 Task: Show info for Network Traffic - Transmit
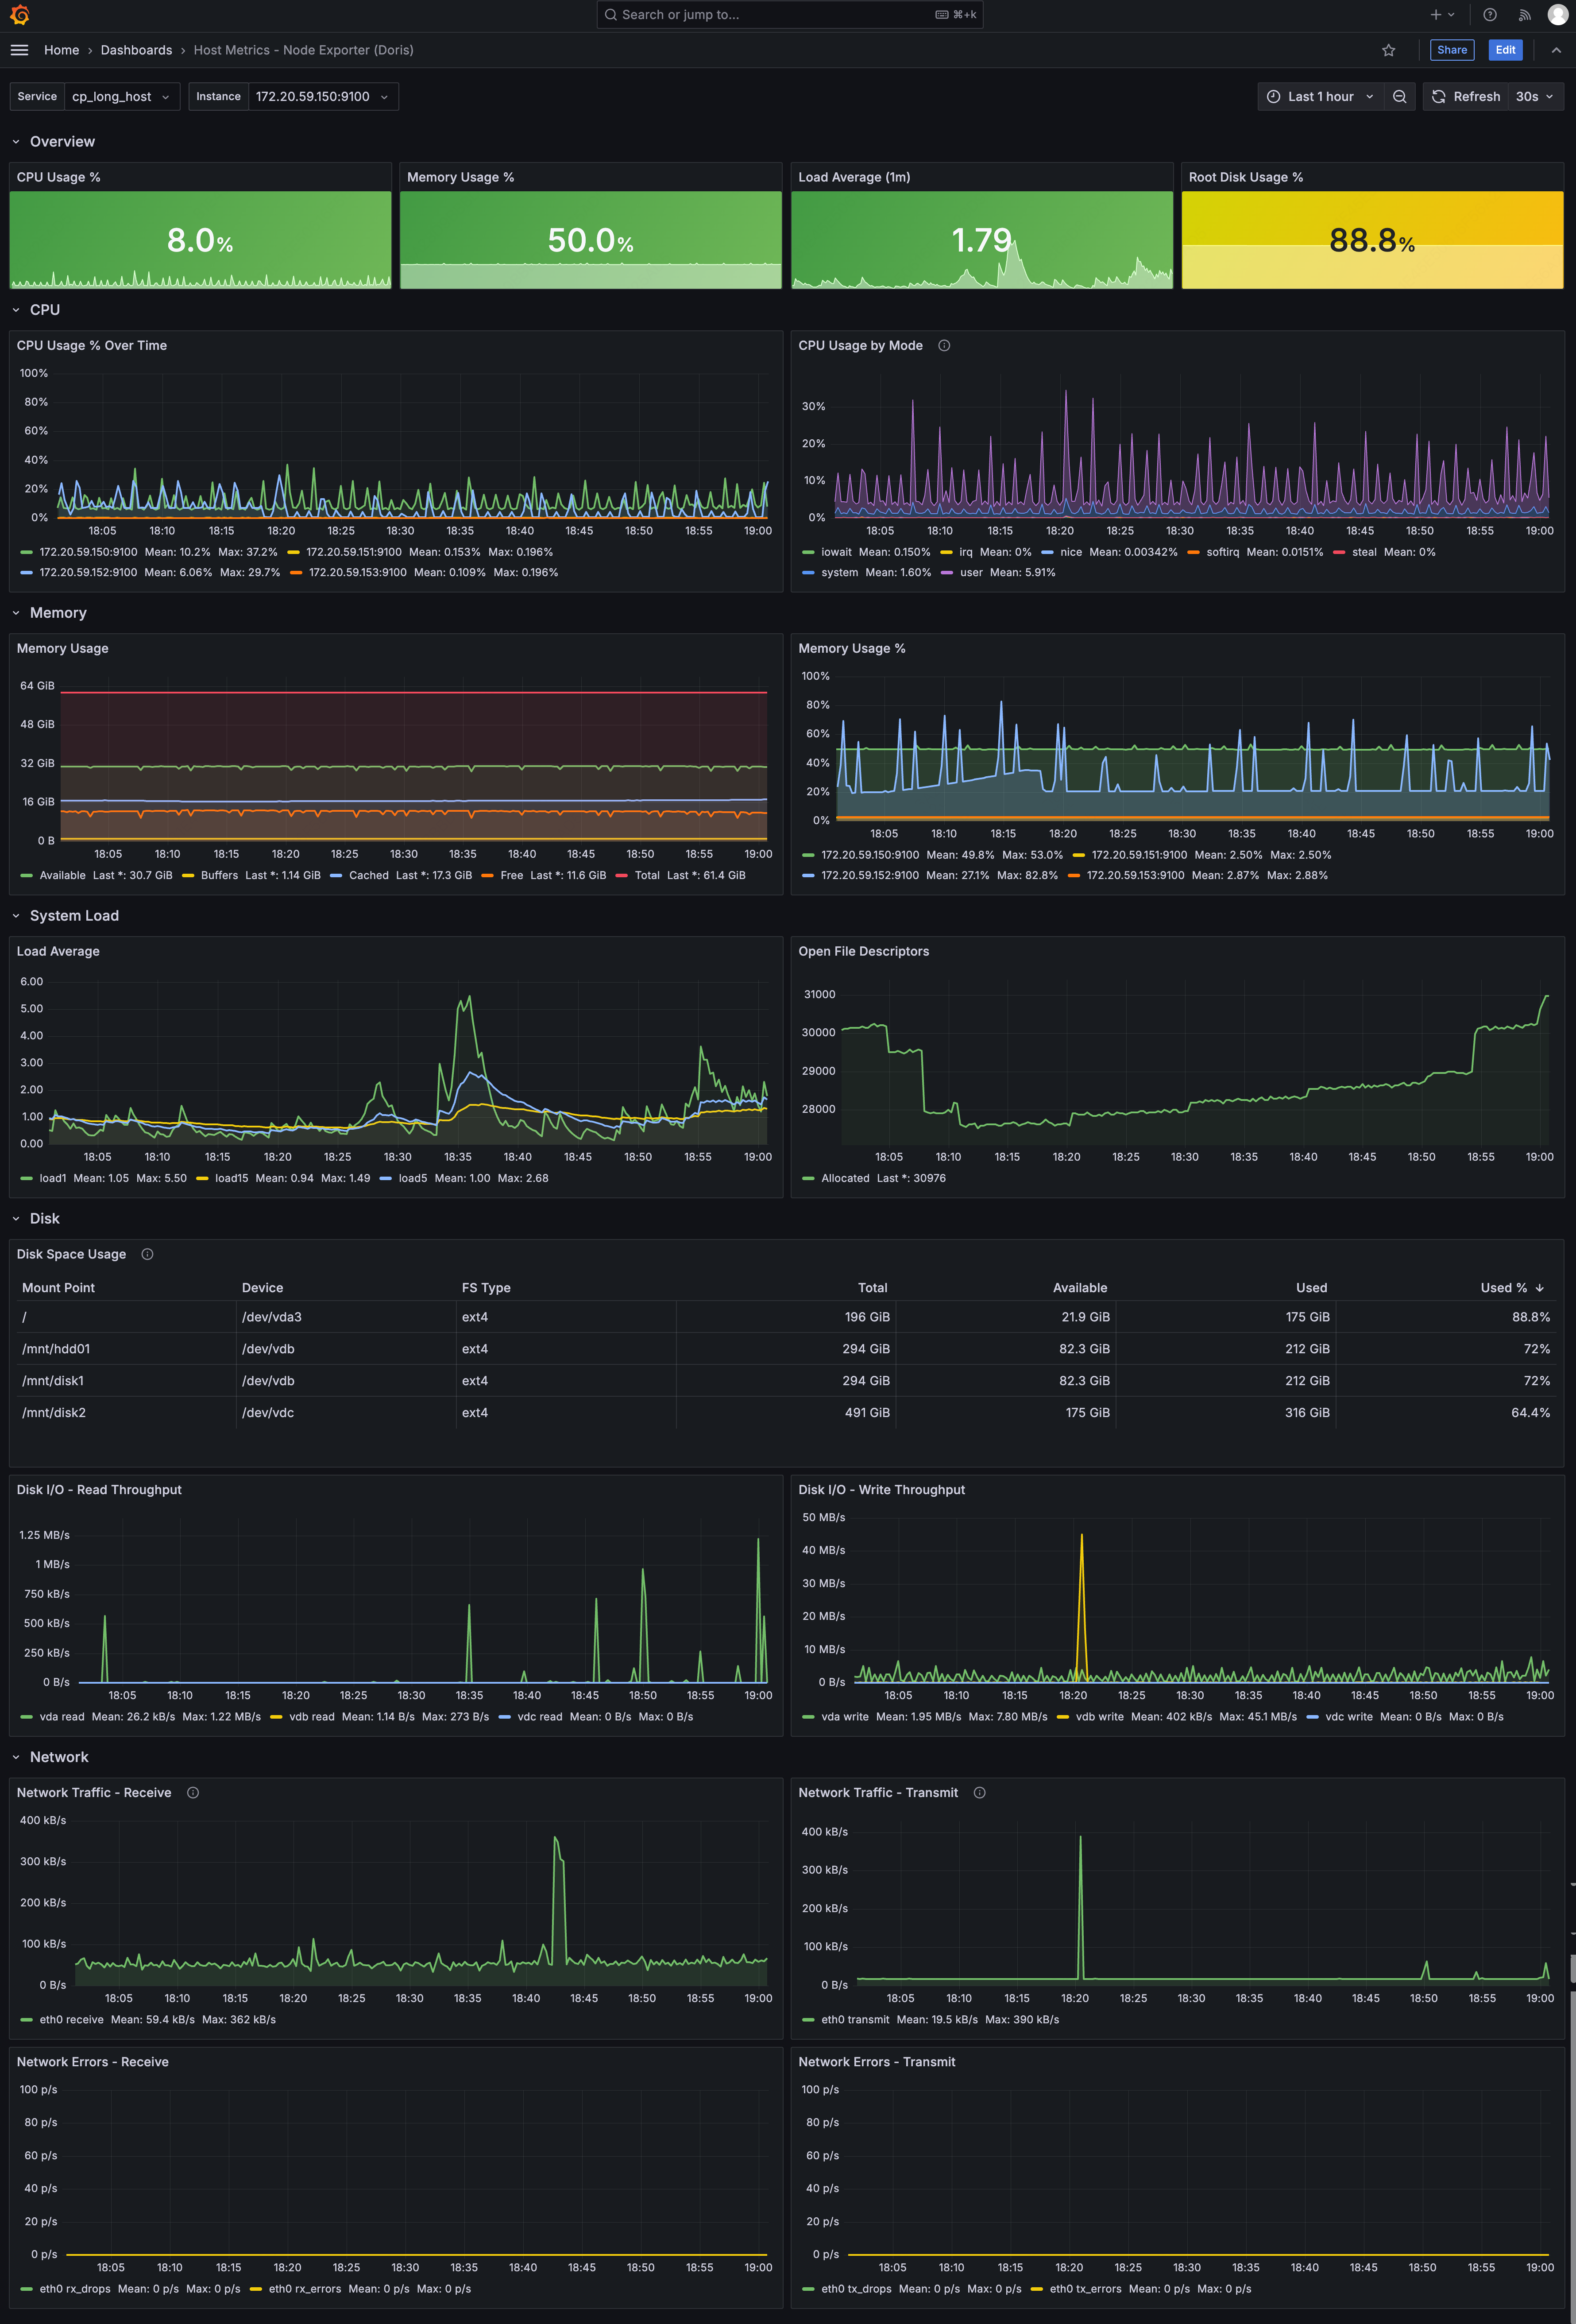coord(980,1792)
